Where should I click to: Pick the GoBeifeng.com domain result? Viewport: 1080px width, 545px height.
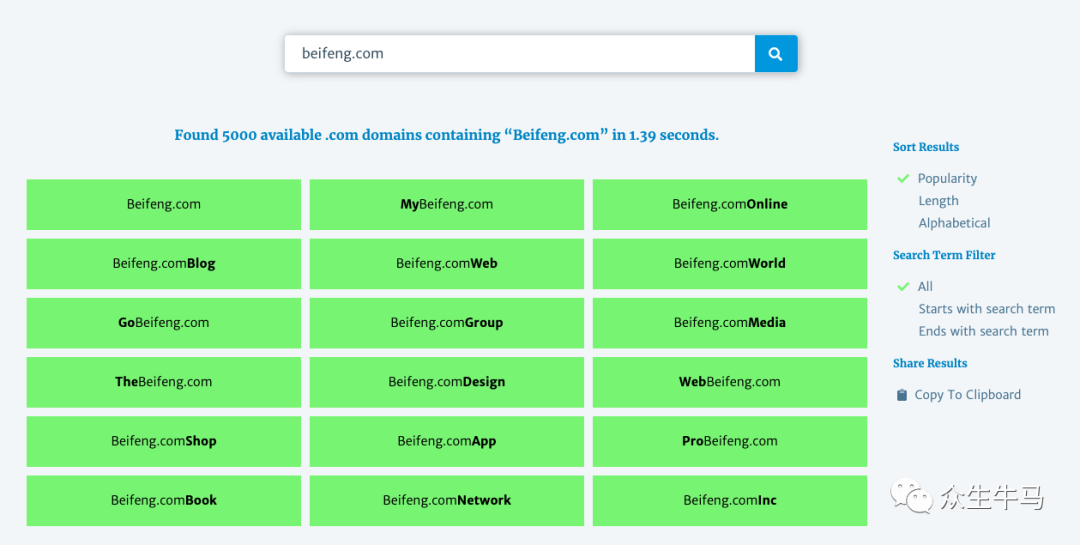point(164,323)
